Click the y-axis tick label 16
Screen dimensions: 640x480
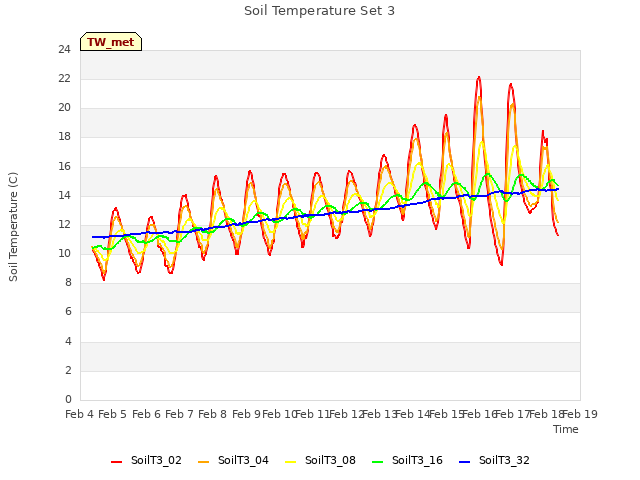point(64,167)
